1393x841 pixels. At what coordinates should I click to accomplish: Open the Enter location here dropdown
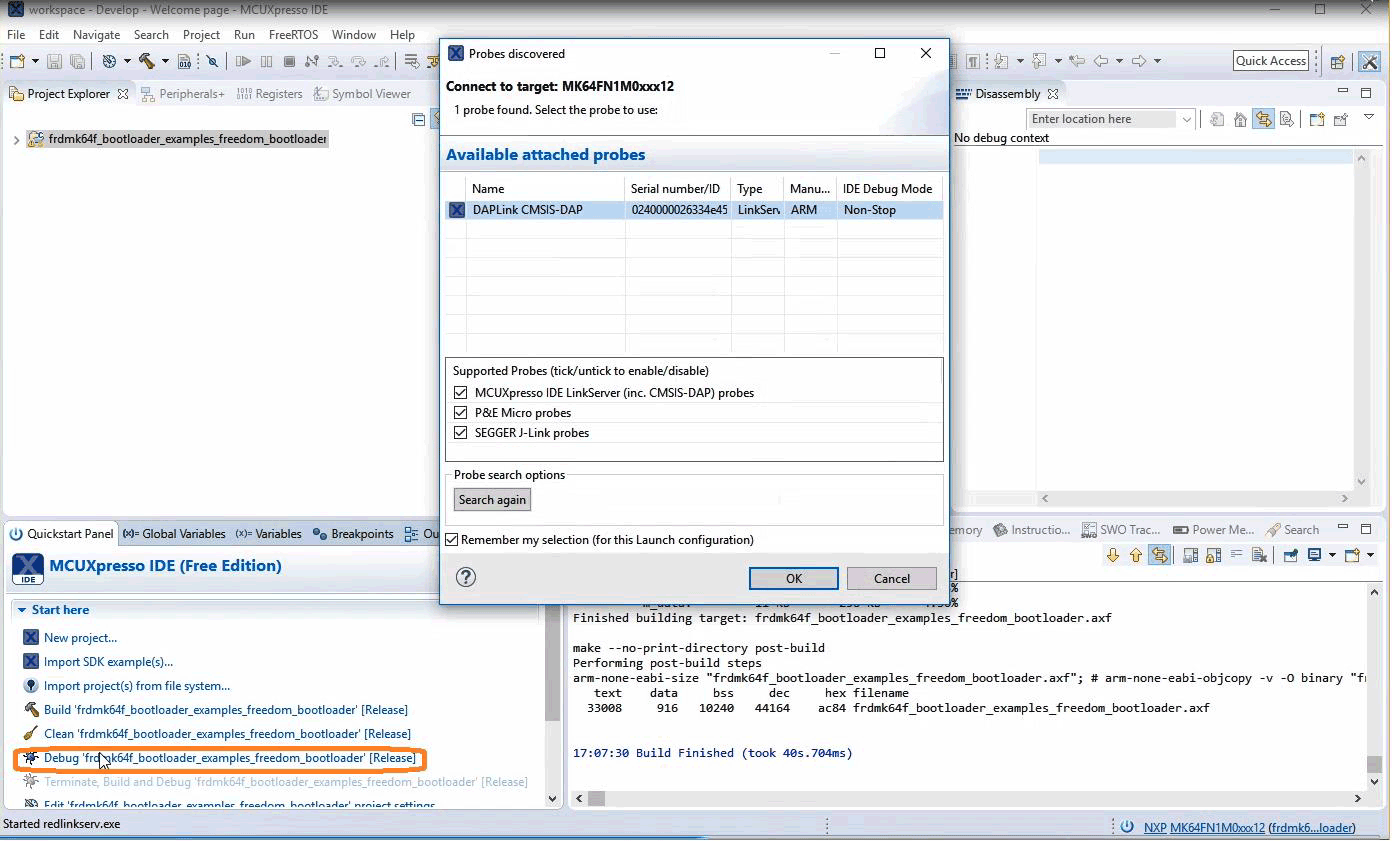[x=1186, y=119]
